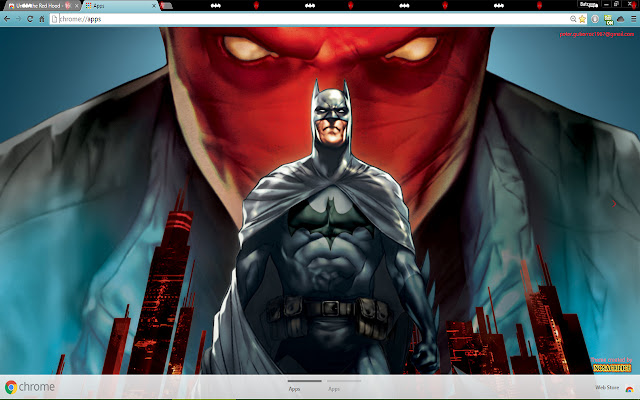Viewport: 640px width, 400px height.
Task: Bookmark this page with the star
Action: click(582, 19)
